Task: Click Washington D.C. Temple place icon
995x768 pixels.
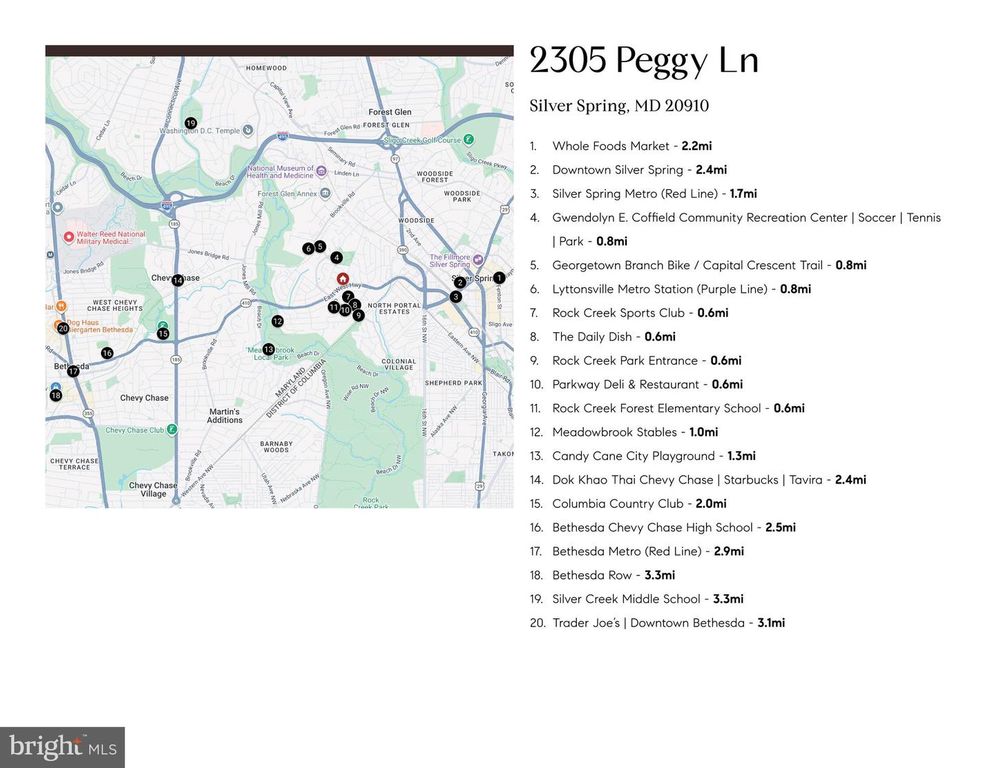Action: pos(248,130)
